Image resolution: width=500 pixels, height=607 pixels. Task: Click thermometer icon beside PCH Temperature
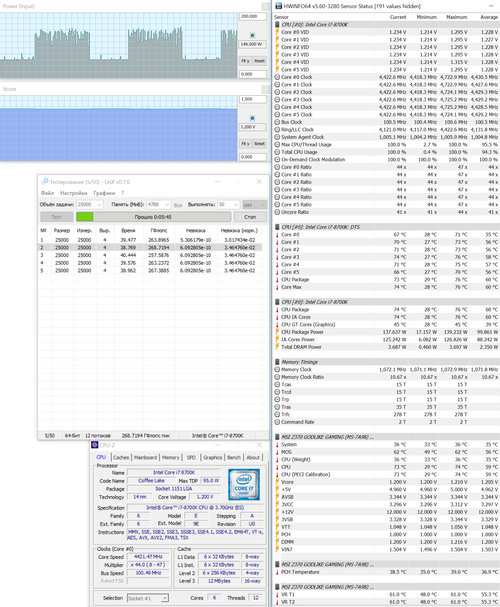277,572
